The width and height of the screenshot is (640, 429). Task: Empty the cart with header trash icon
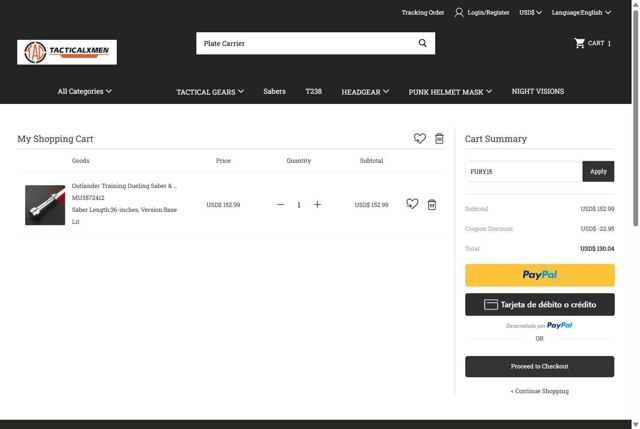439,139
